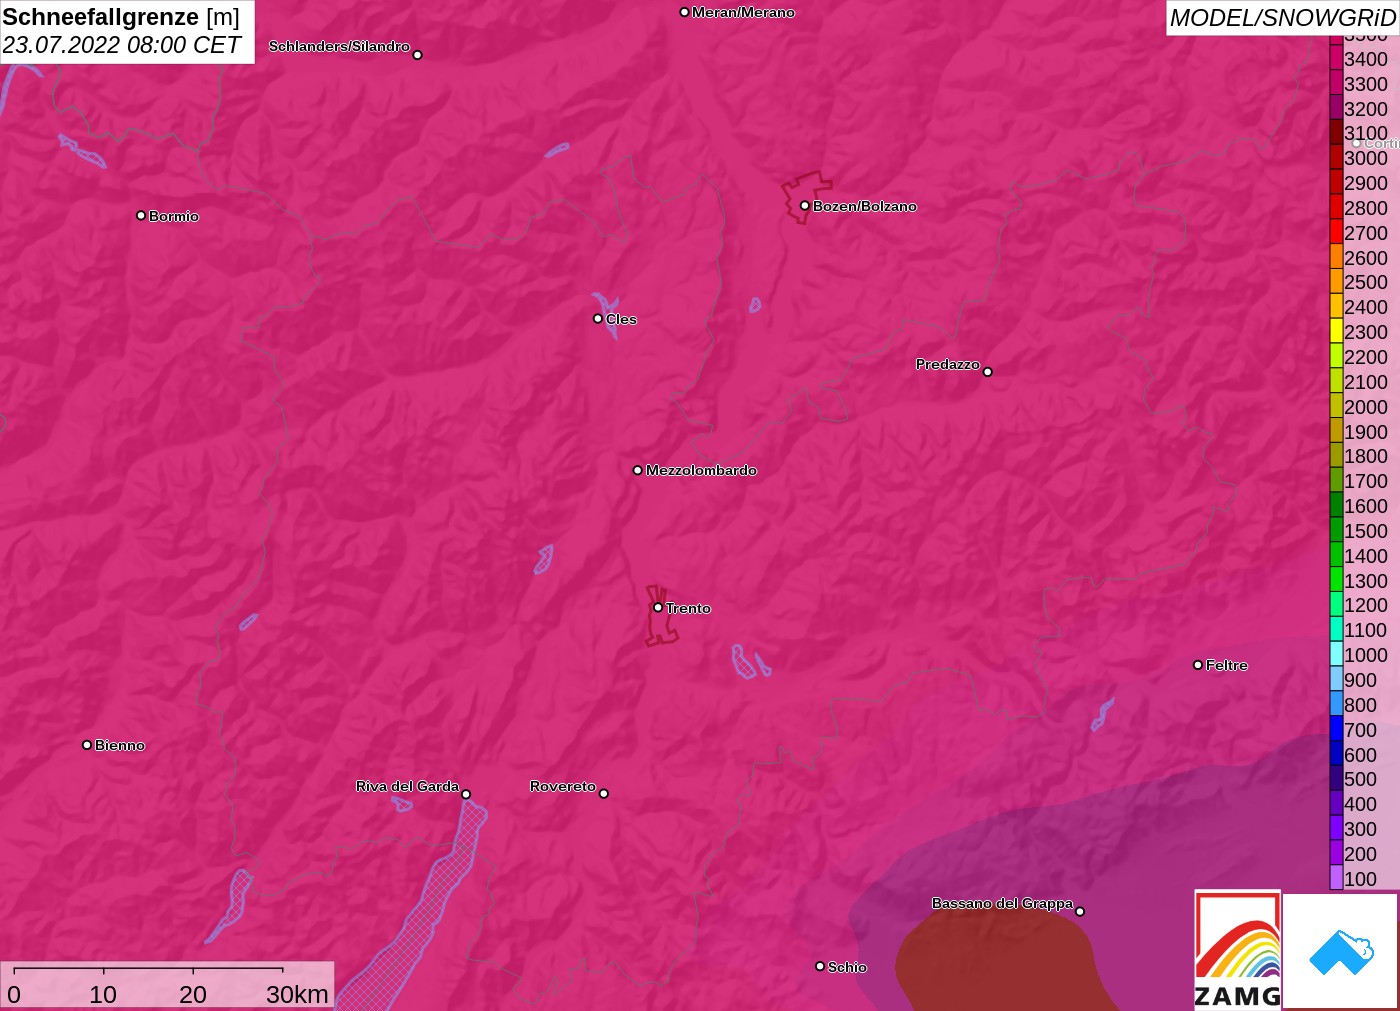Click the Schio city marker
This screenshot has width=1400, height=1011.
pos(820,966)
